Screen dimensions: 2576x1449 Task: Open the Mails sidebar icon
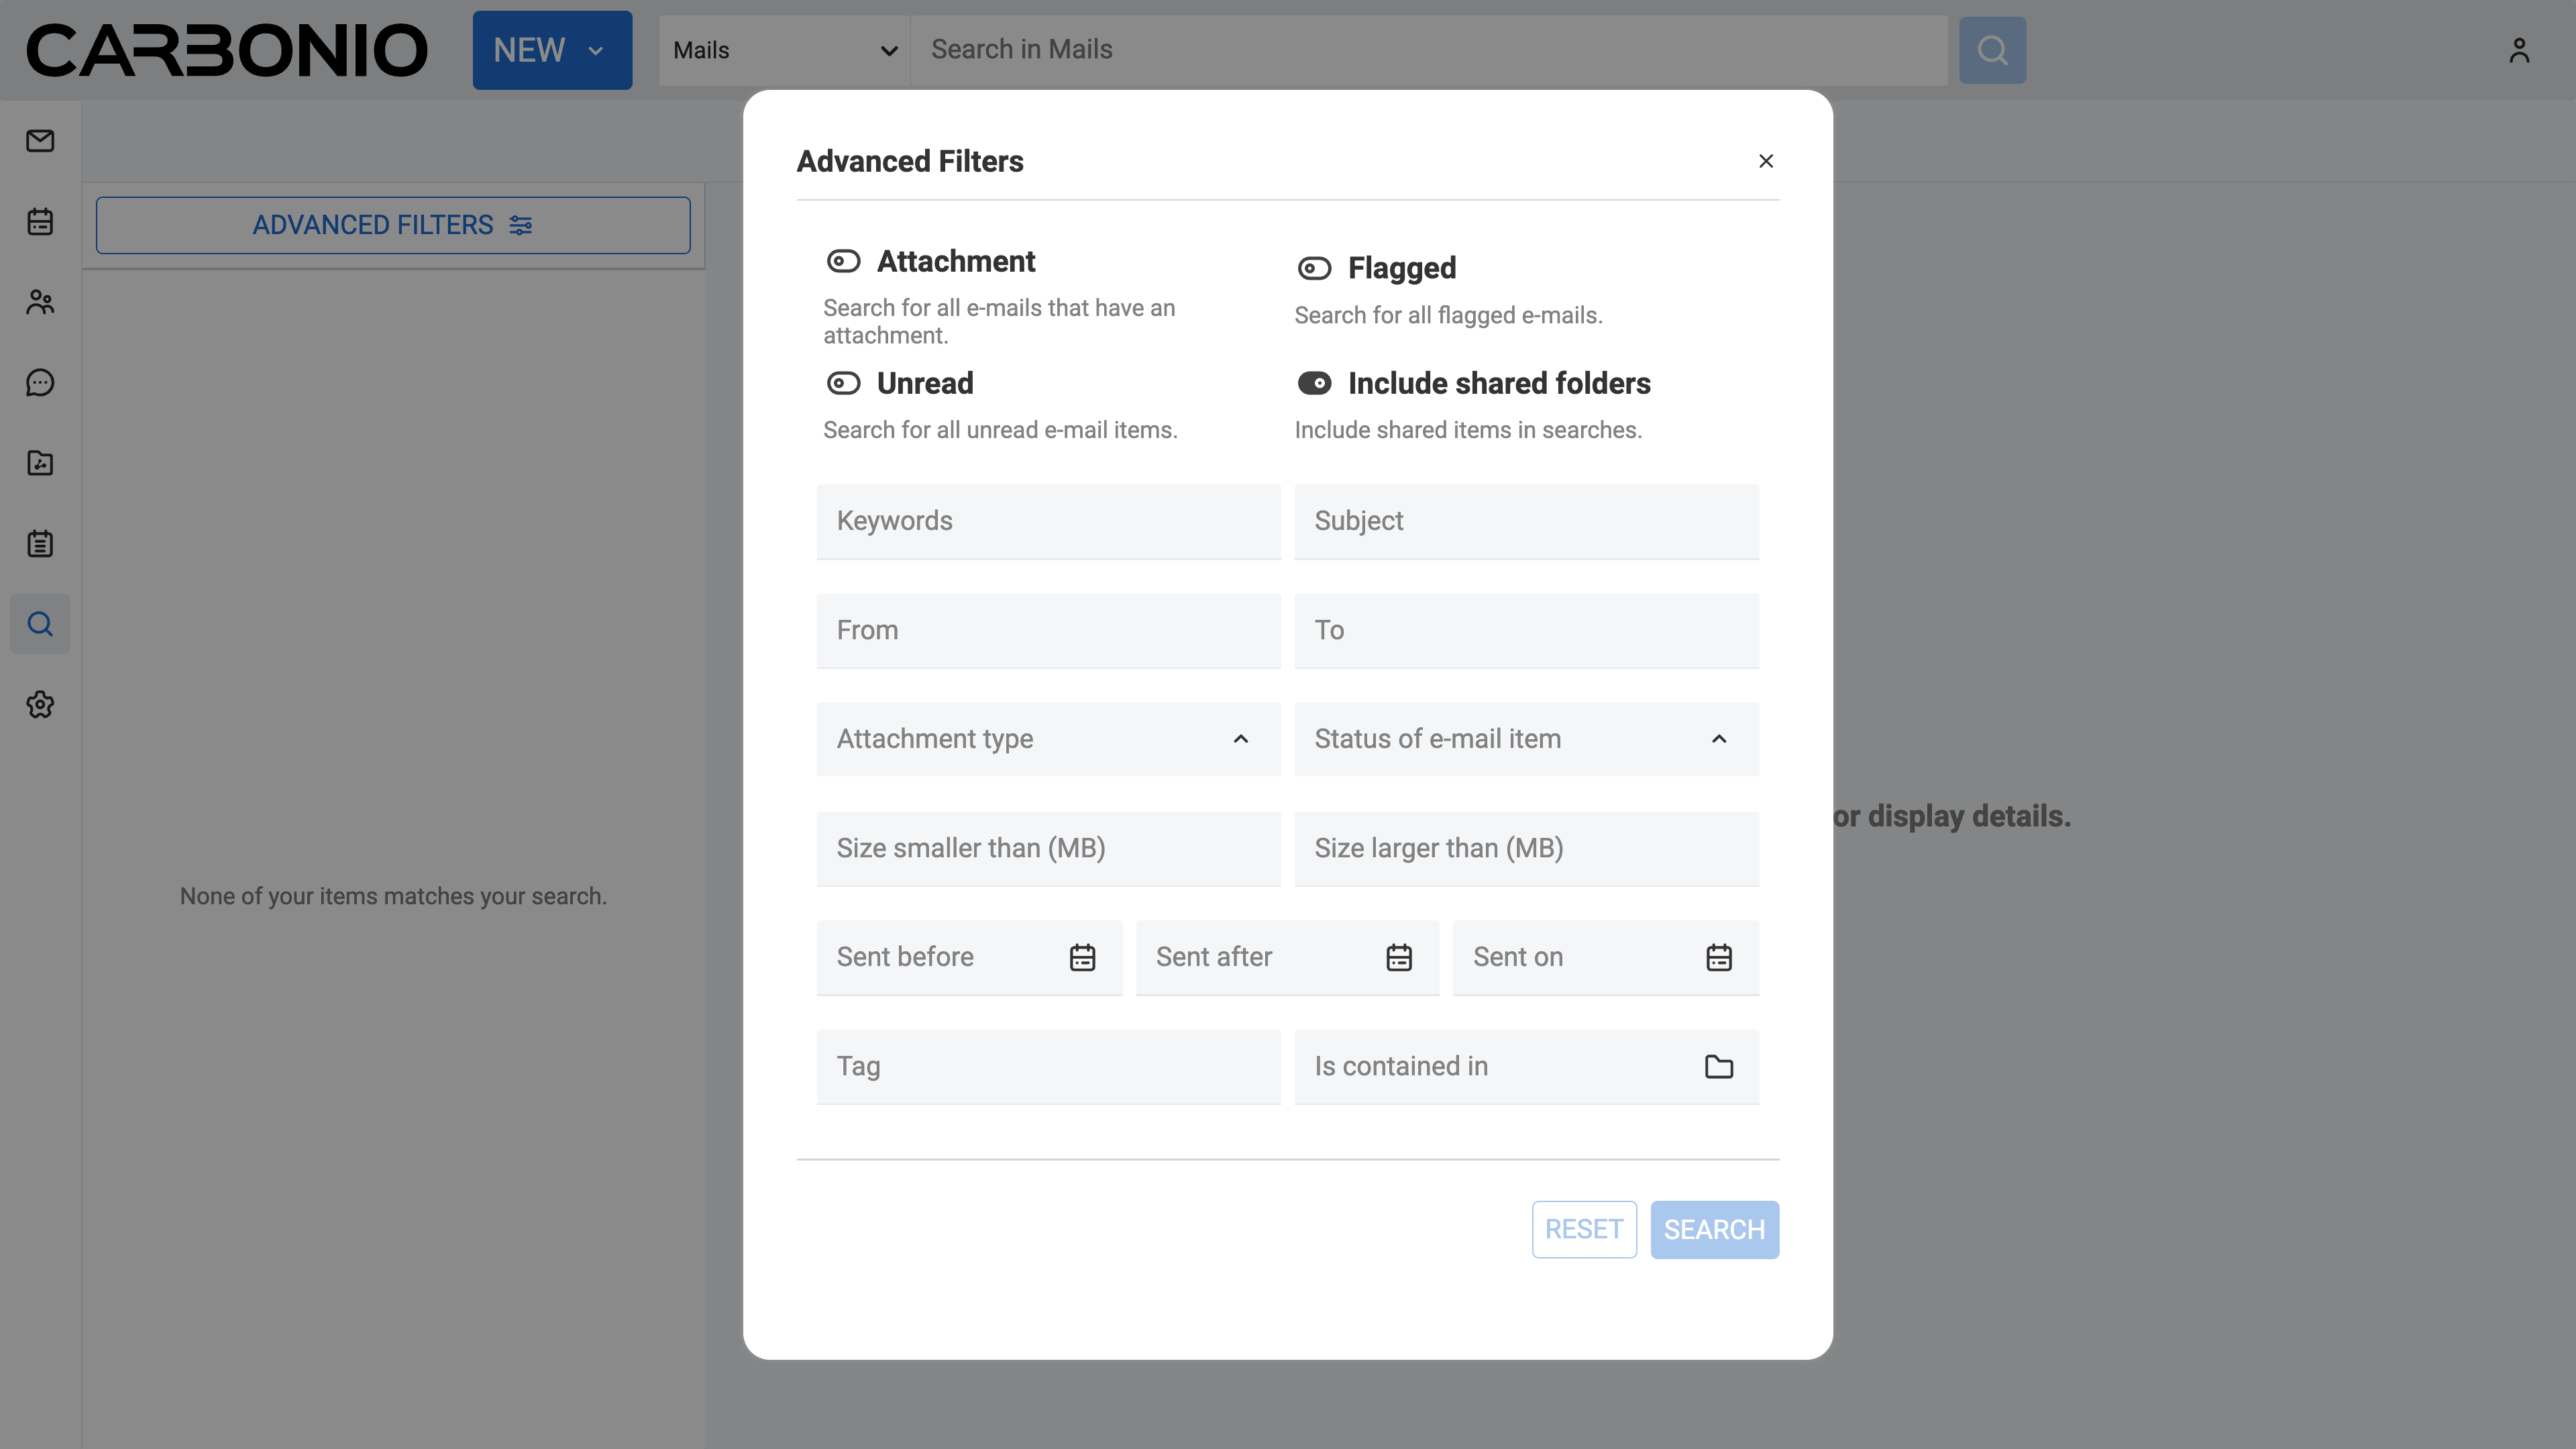point(40,141)
